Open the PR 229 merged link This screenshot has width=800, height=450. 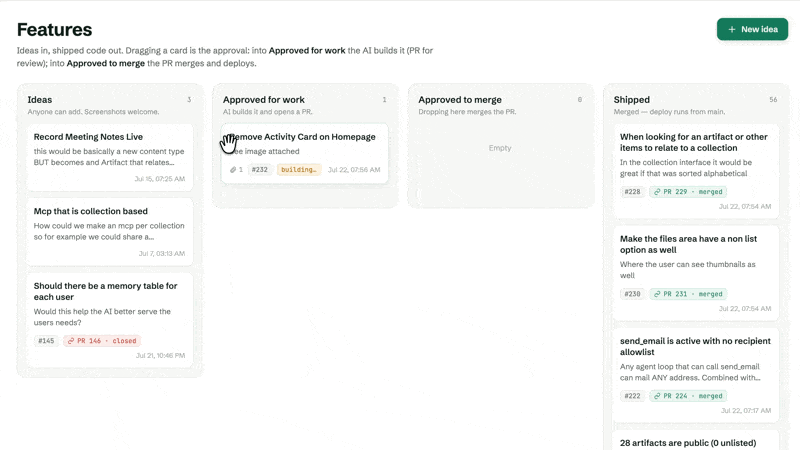pyautogui.click(x=688, y=192)
